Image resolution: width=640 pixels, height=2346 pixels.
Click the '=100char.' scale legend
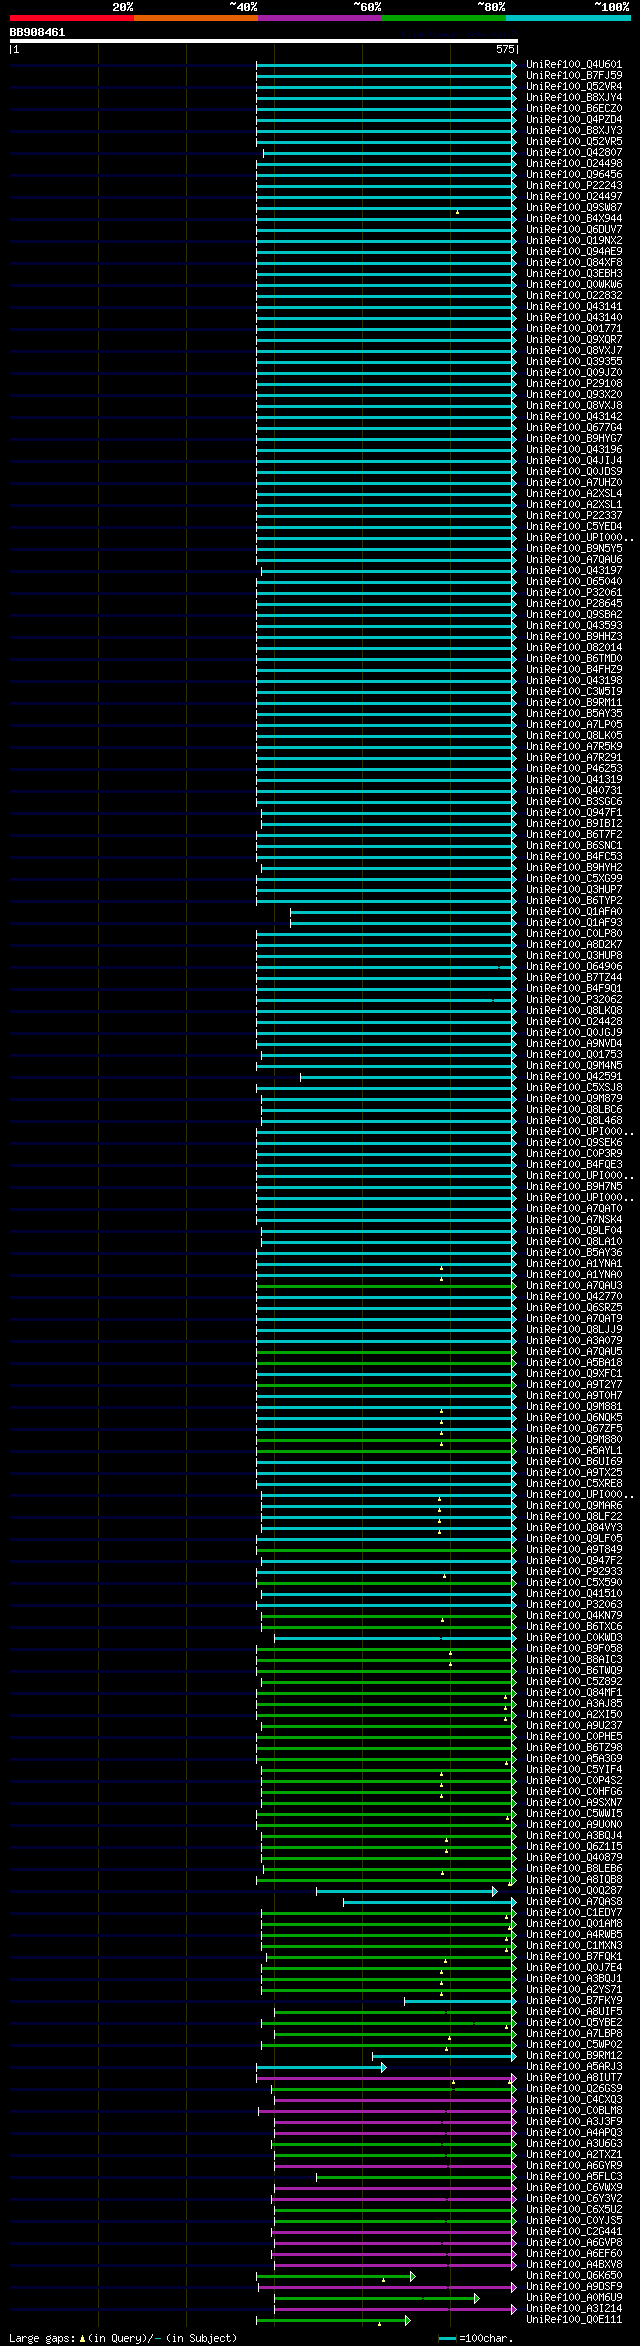(477, 2338)
